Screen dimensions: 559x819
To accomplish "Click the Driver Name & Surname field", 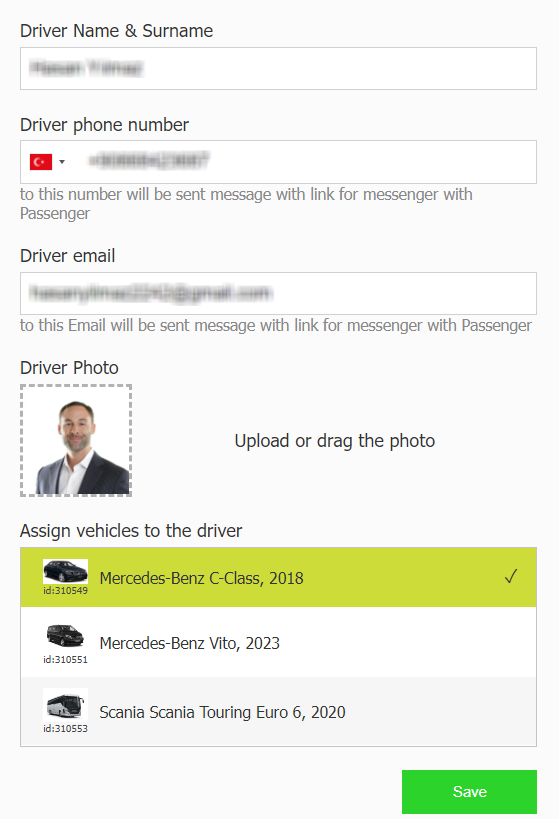I will coord(278,68).
